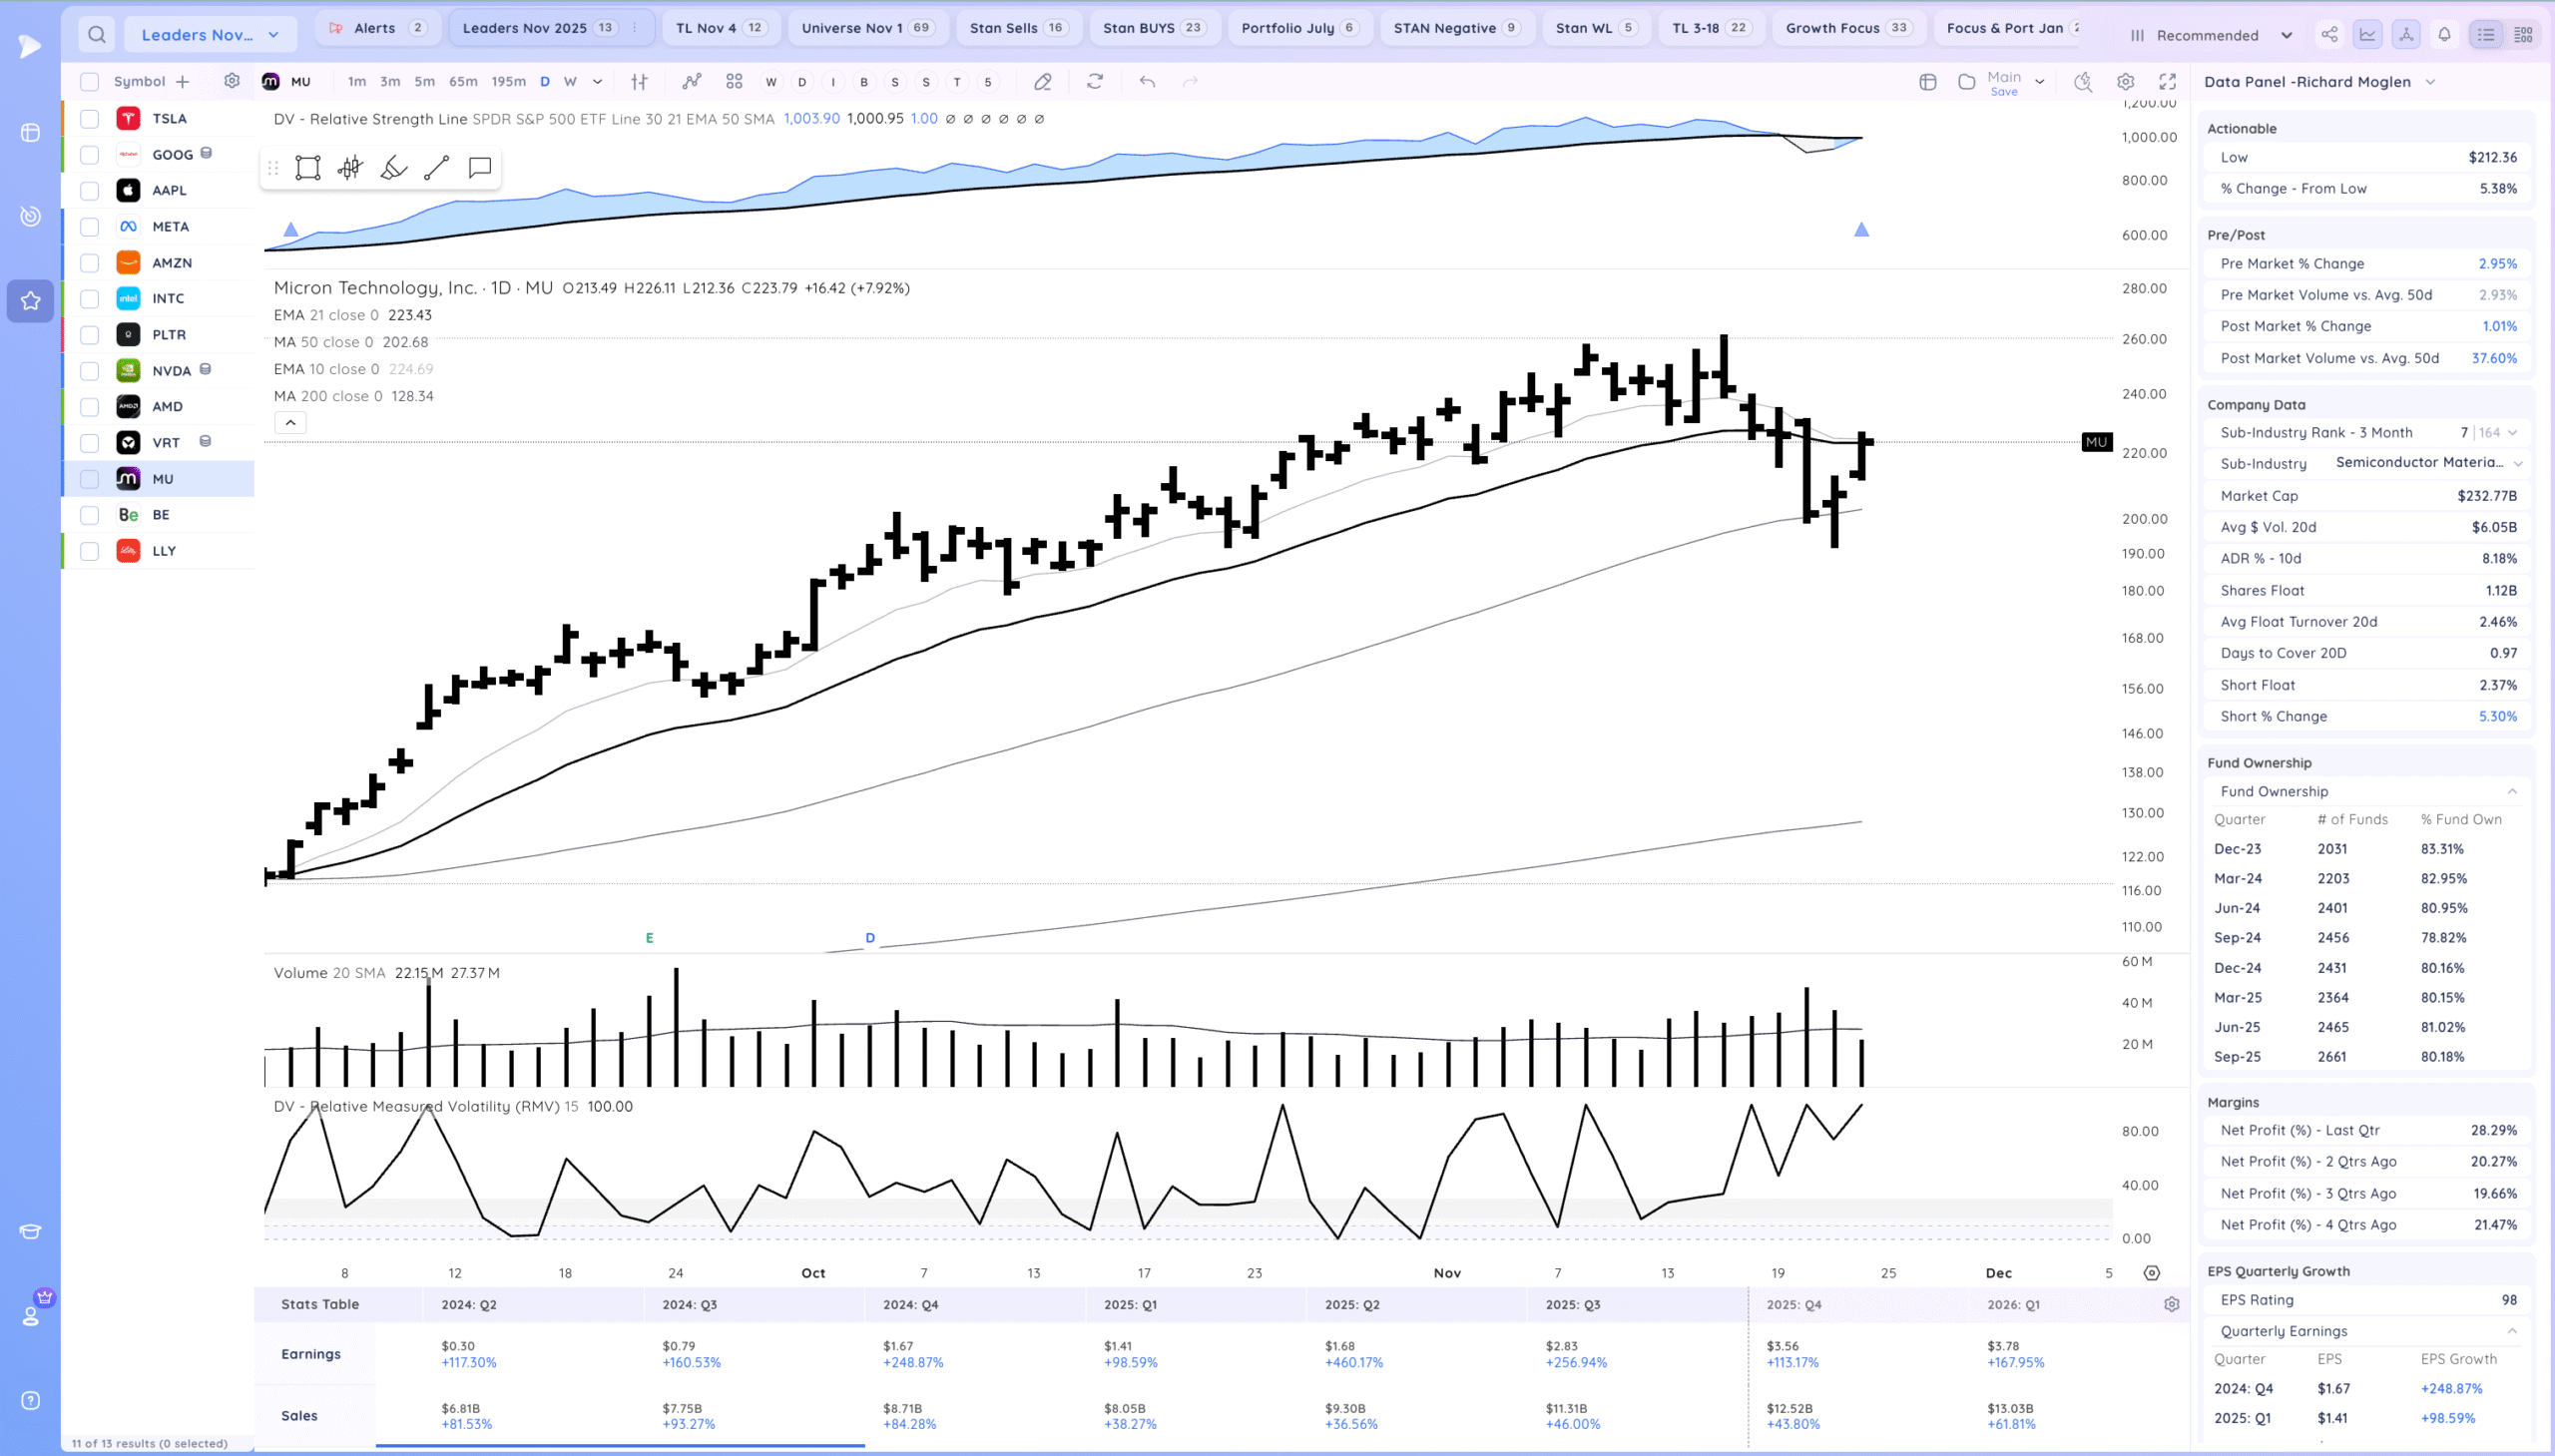Viewport: 2555px width, 1456px height.
Task: Click the notification bell icon
Action: click(x=2444, y=35)
